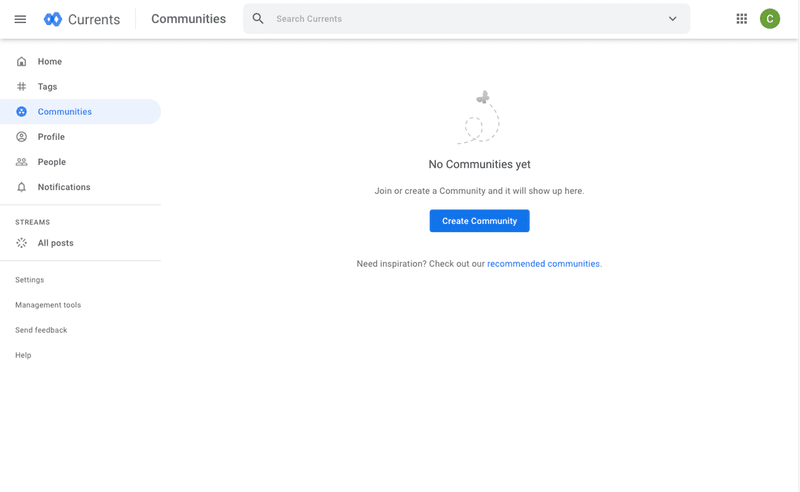Open the Google apps grid
This screenshot has width=800, height=492.
tap(741, 19)
